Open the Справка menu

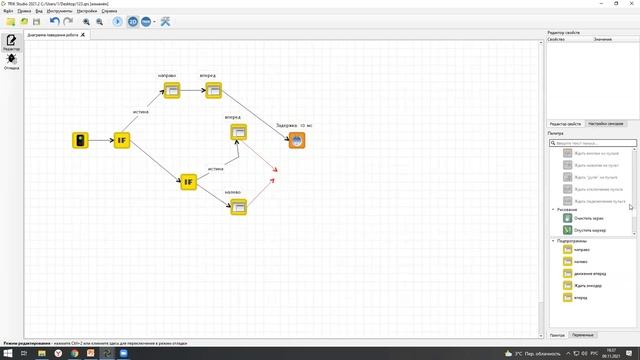[109, 11]
